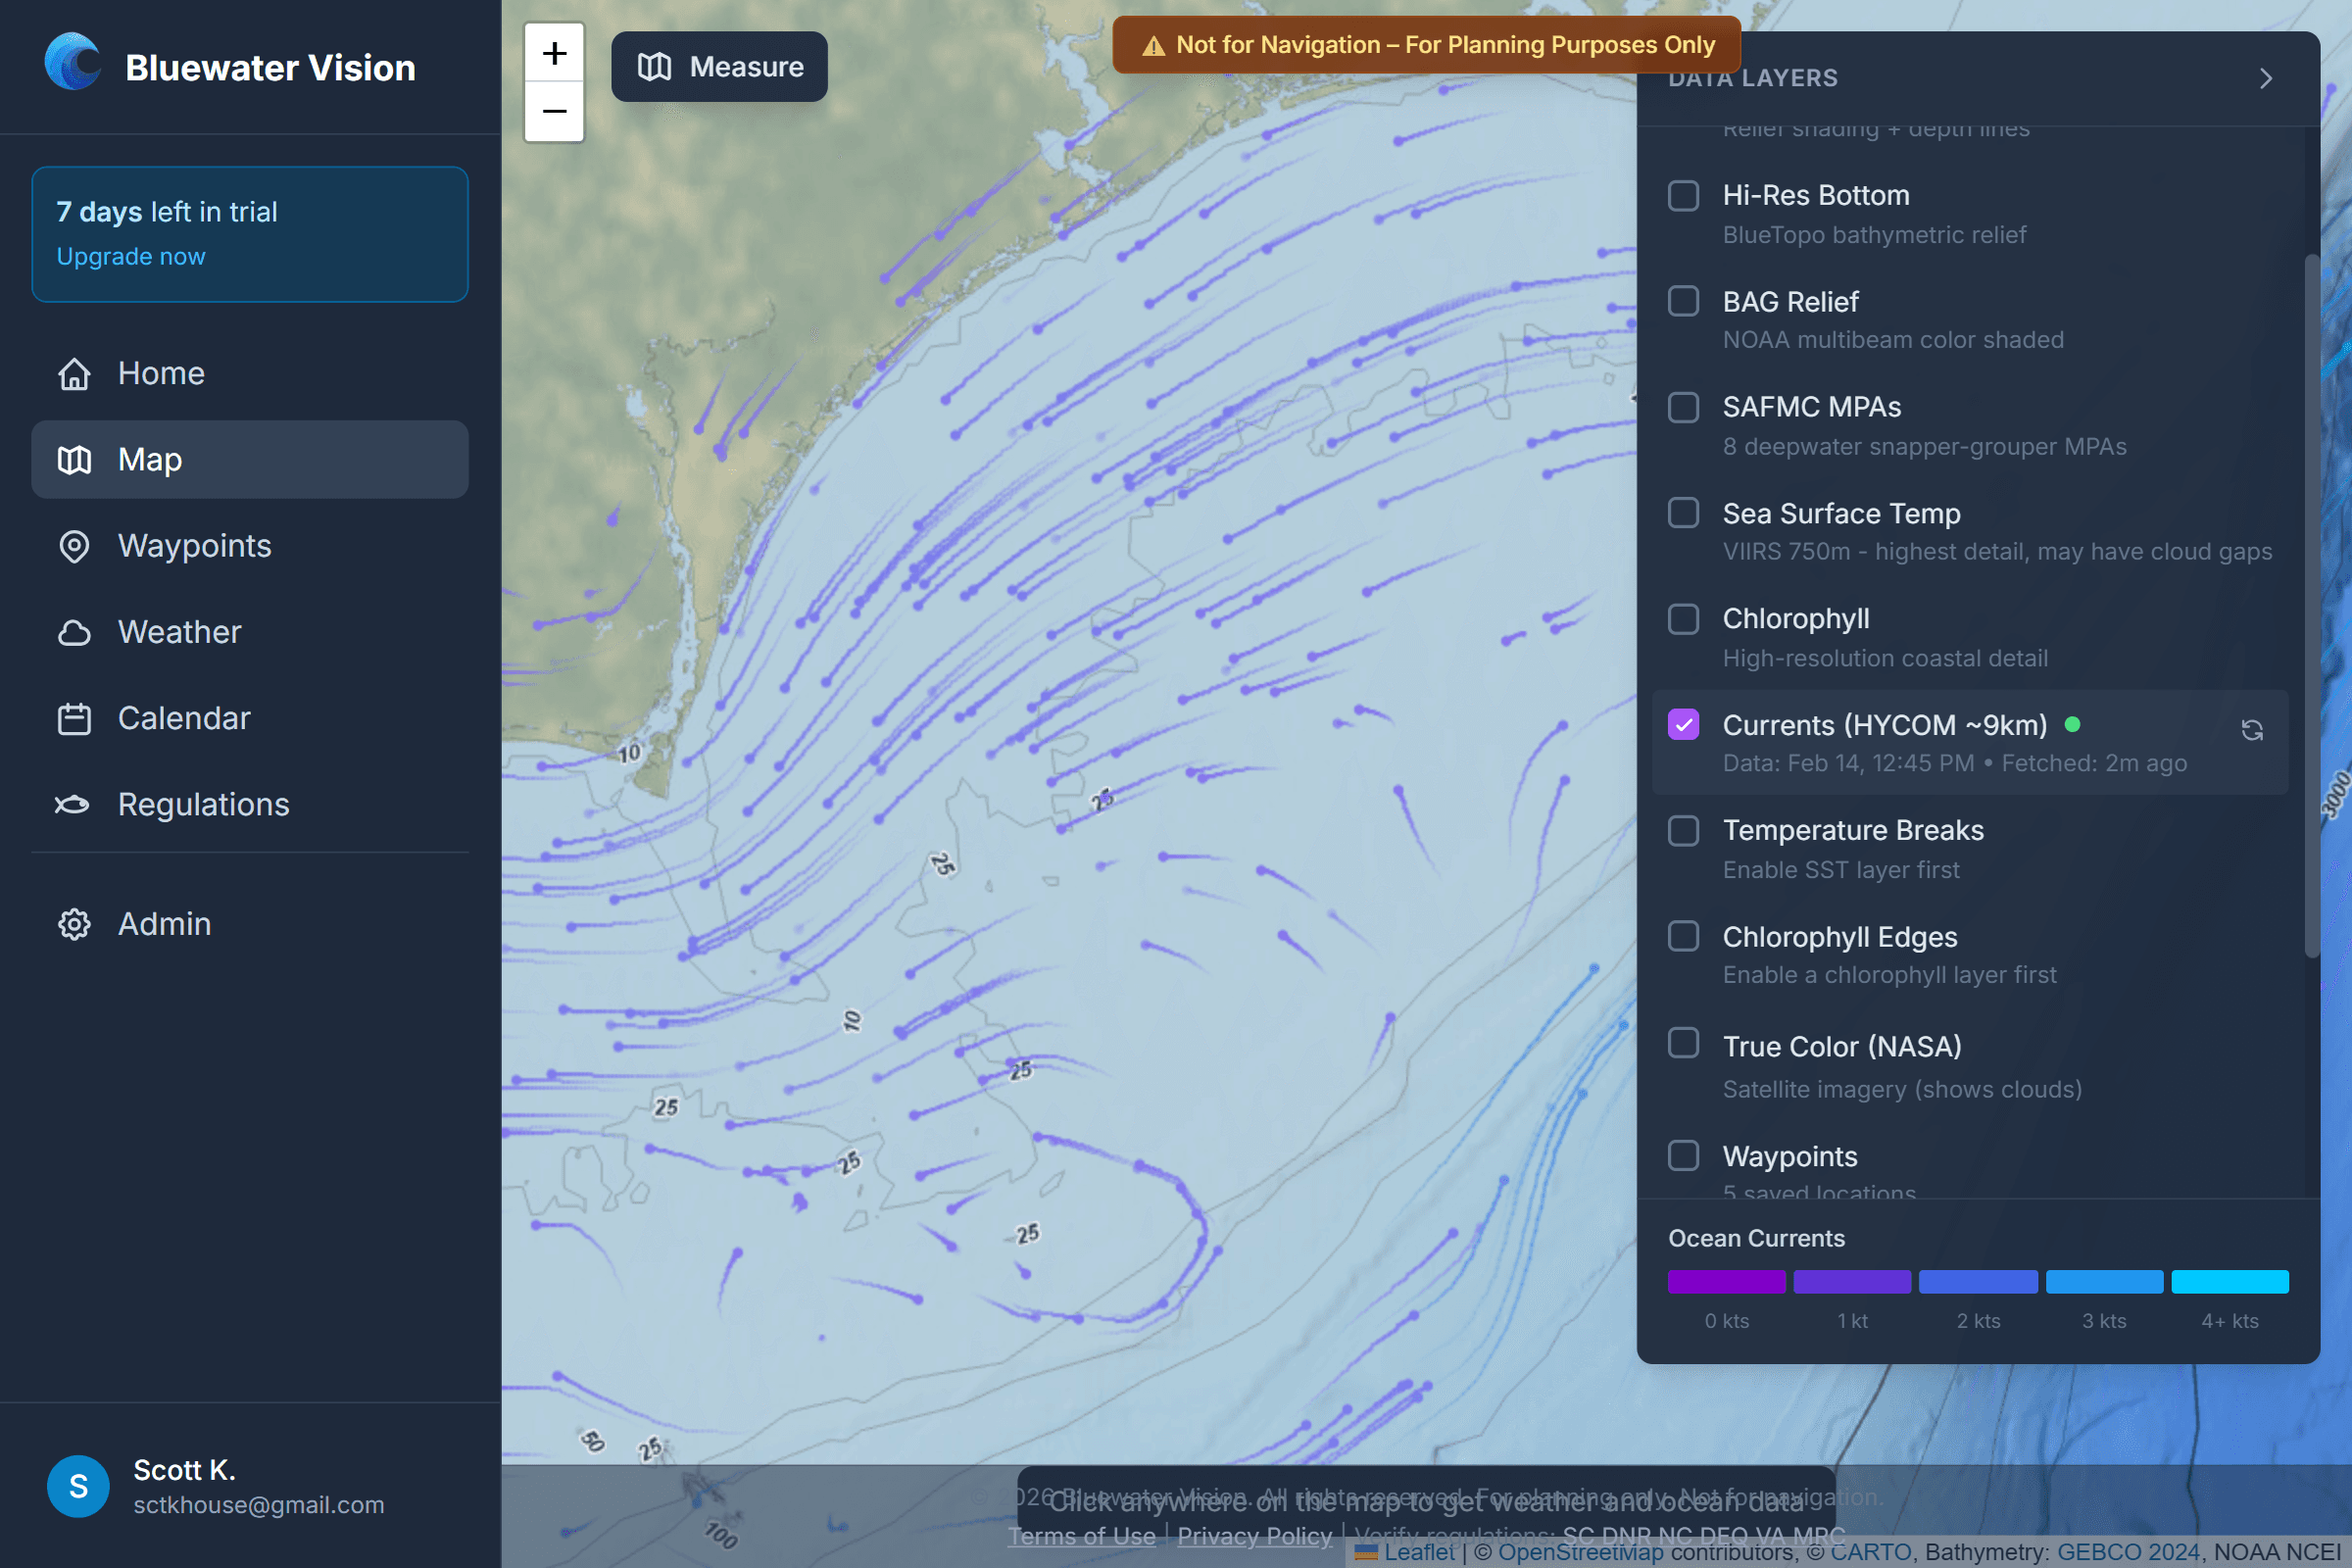Click the Upgrade now link
Image resolution: width=2352 pixels, height=1568 pixels.
(130, 256)
